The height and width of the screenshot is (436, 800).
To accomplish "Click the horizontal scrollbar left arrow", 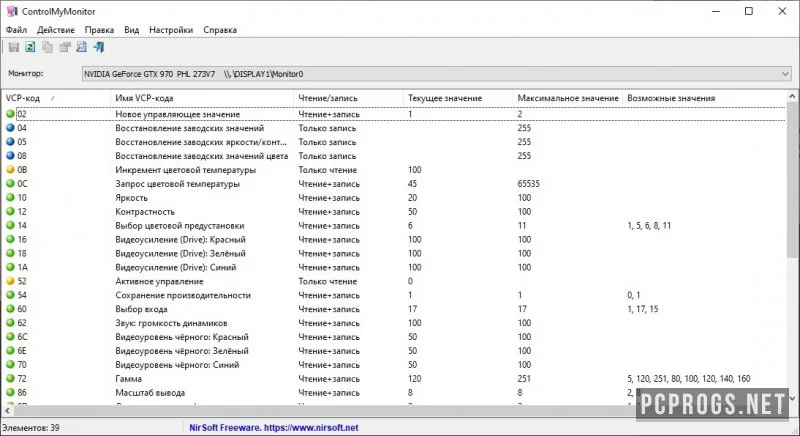I will point(7,411).
